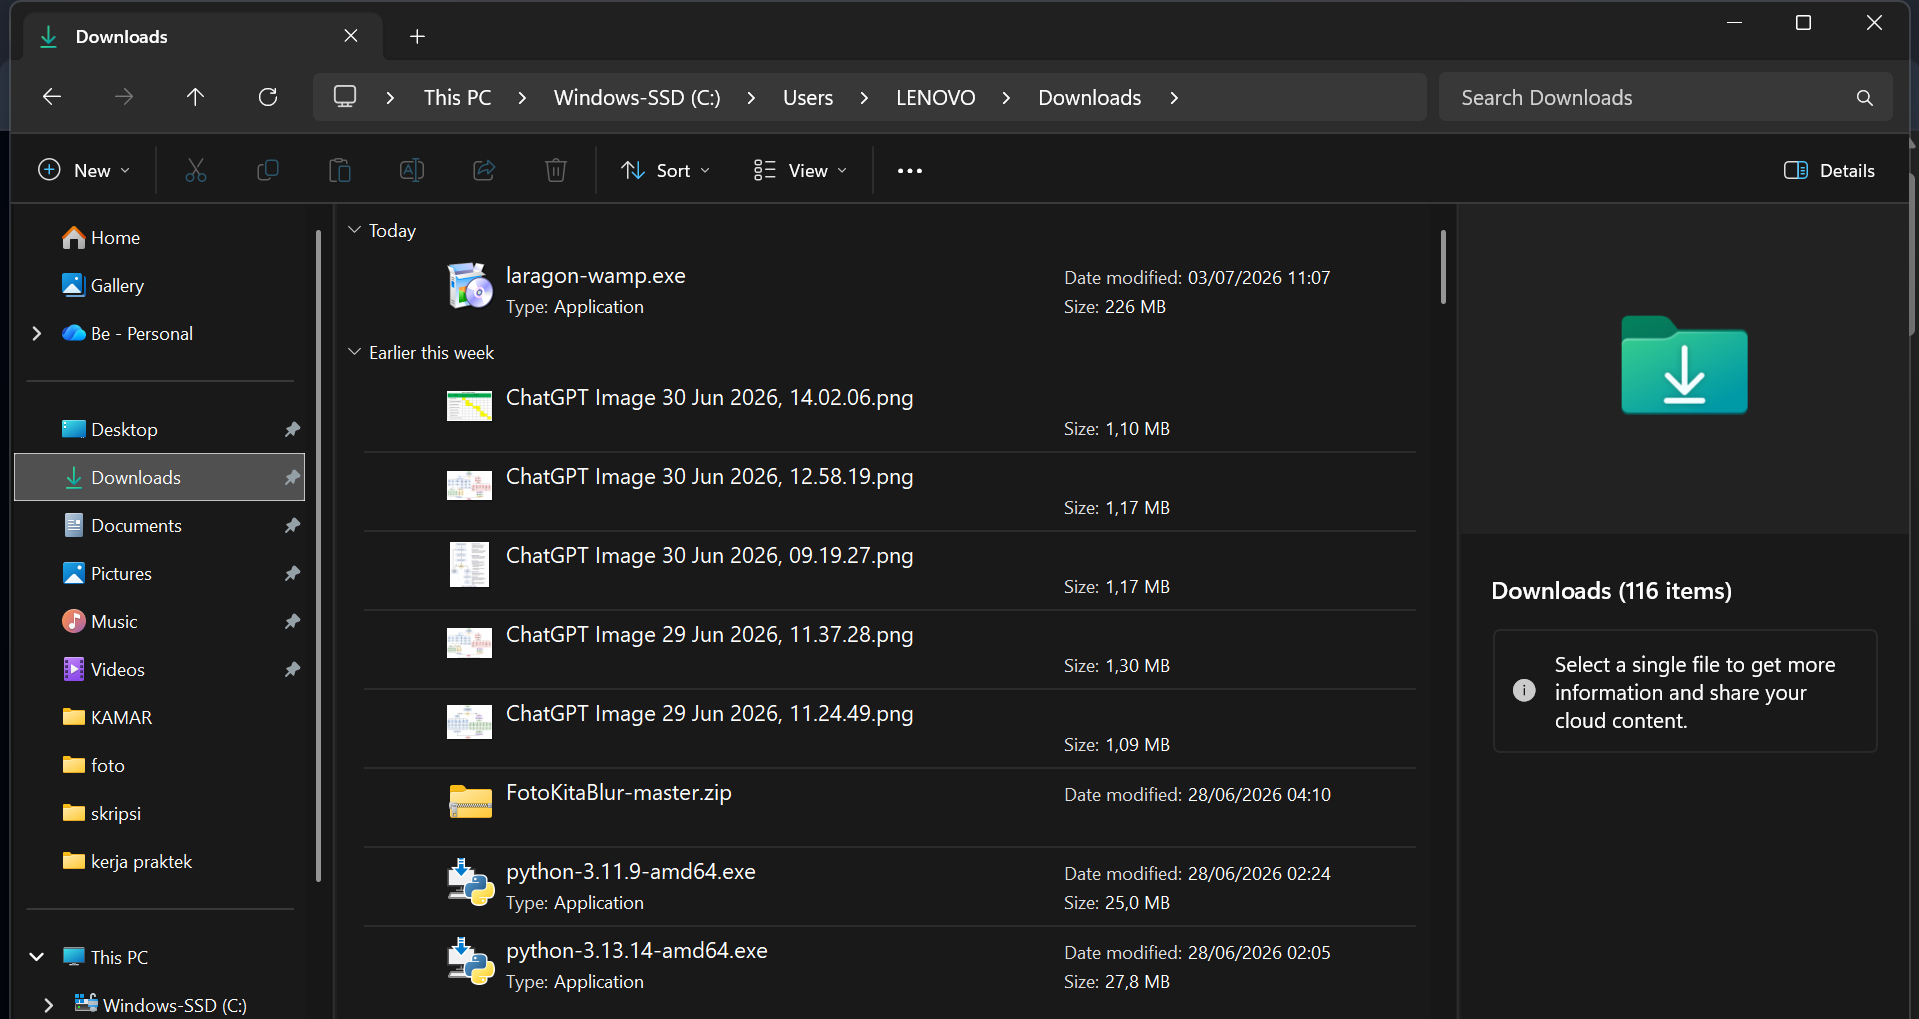The image size is (1919, 1019).
Task: Select thumbnail of ChatGPT Image 09.19.27.png
Action: coord(469,564)
